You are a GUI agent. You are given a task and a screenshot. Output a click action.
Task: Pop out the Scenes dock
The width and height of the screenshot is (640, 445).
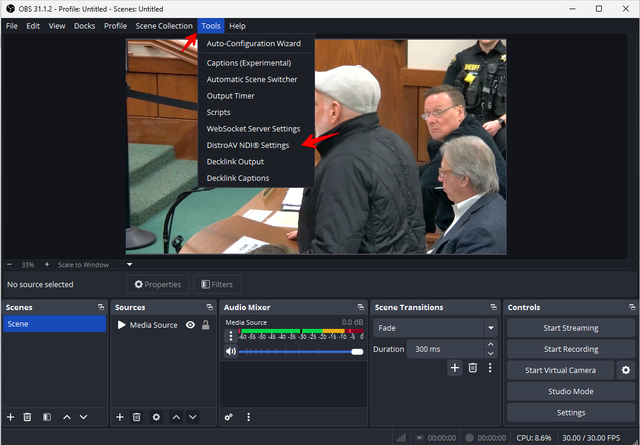(101, 307)
